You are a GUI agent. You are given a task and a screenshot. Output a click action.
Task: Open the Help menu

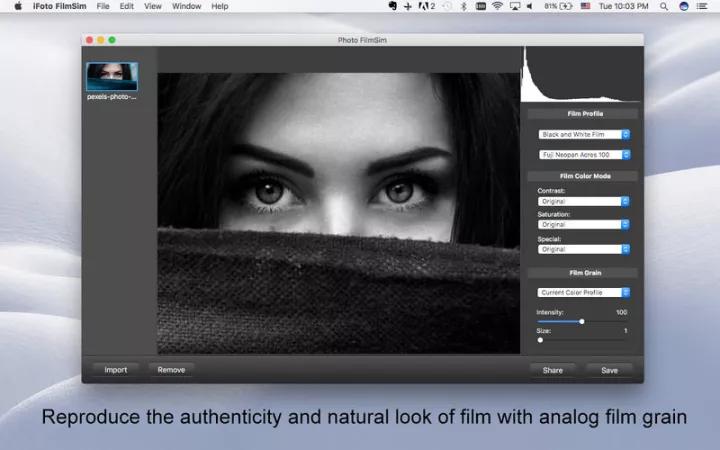coord(219,6)
